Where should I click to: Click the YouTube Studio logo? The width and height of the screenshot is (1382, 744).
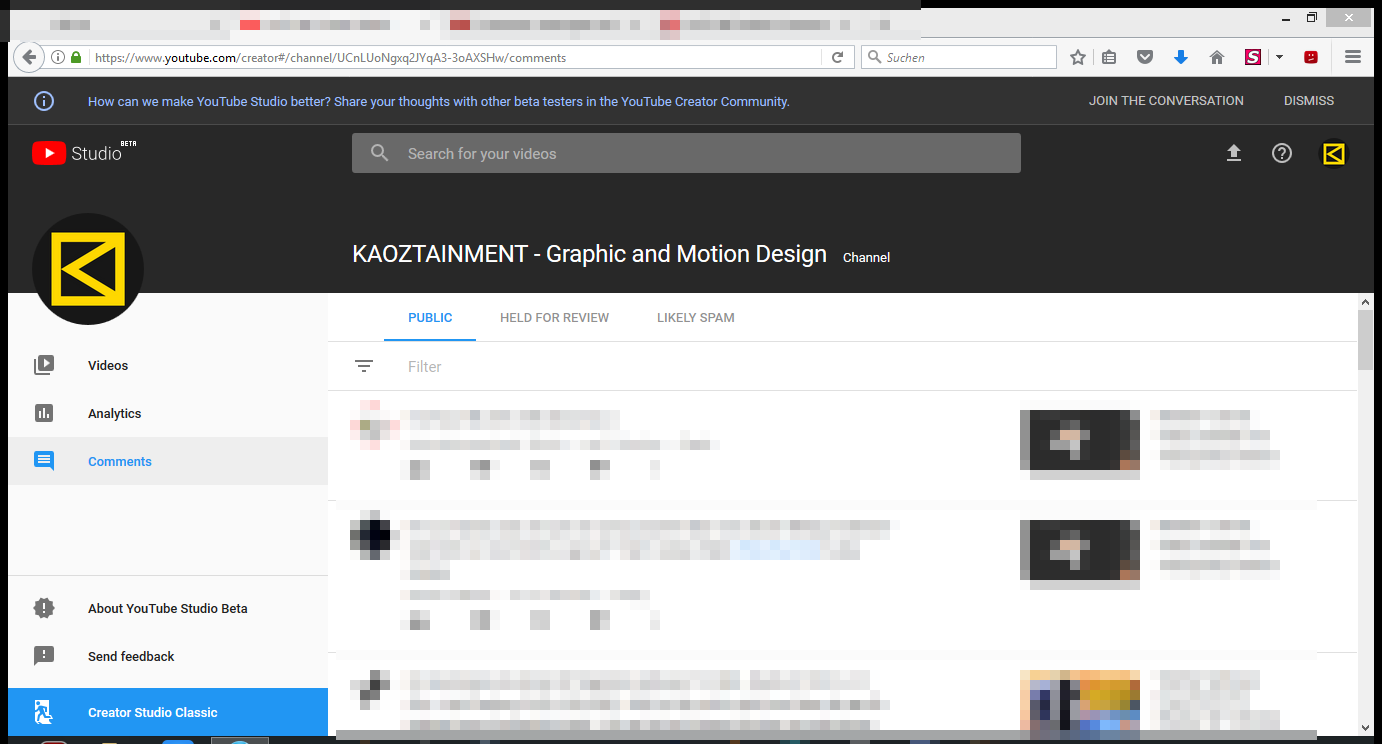coord(77,153)
